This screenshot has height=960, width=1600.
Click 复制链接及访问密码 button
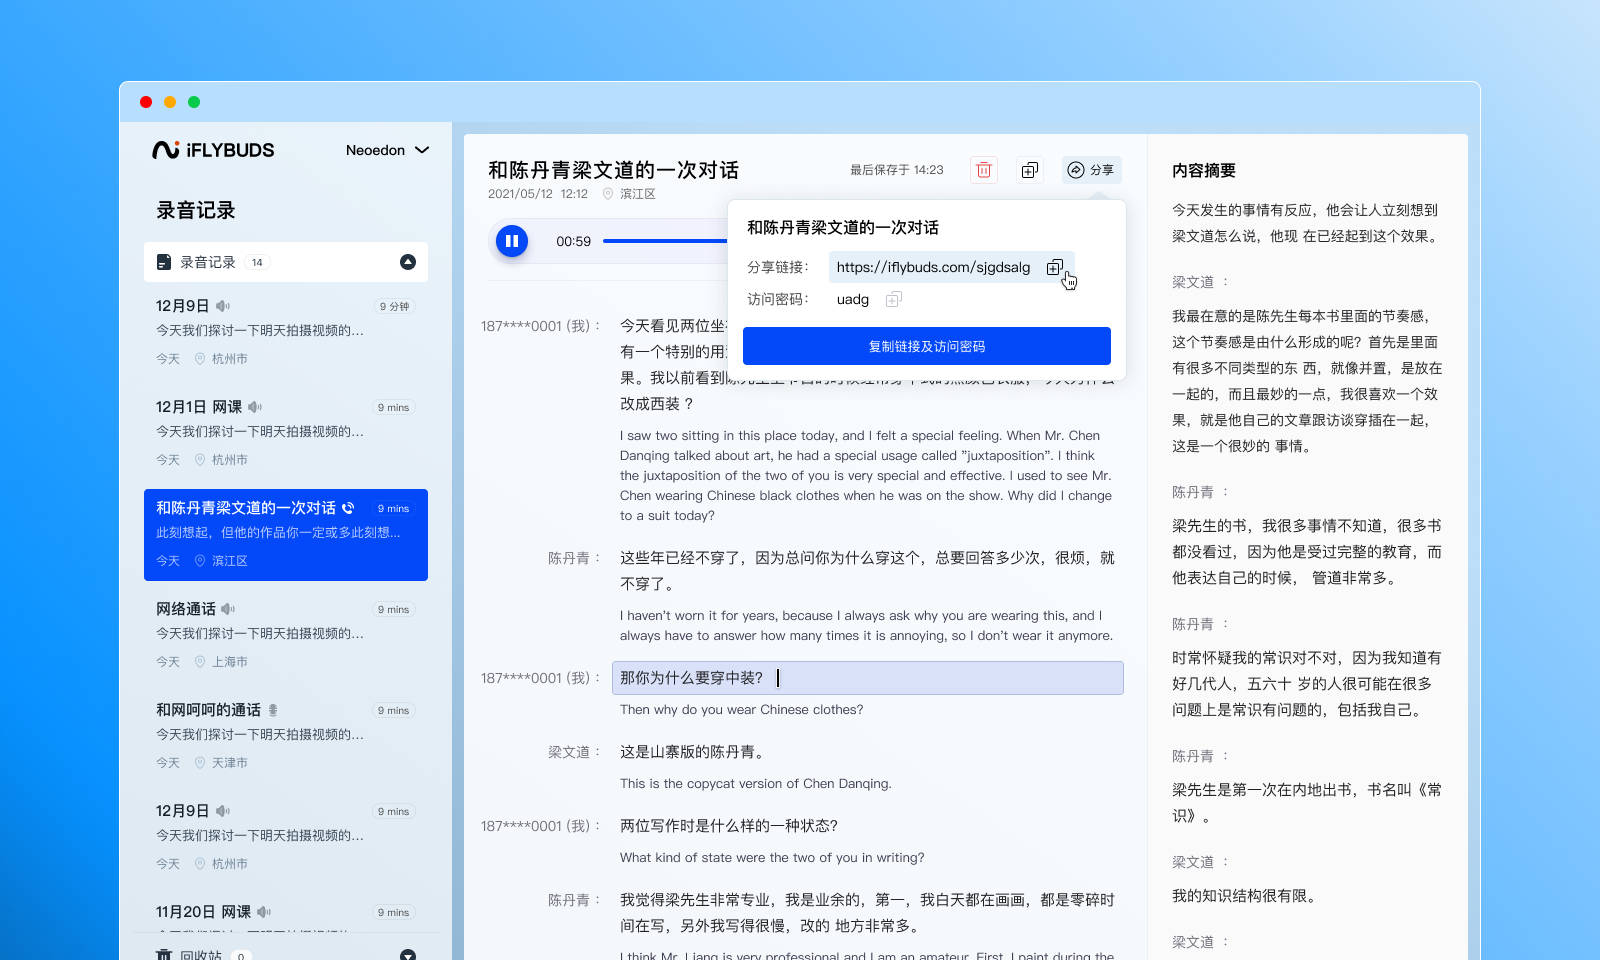(x=926, y=346)
